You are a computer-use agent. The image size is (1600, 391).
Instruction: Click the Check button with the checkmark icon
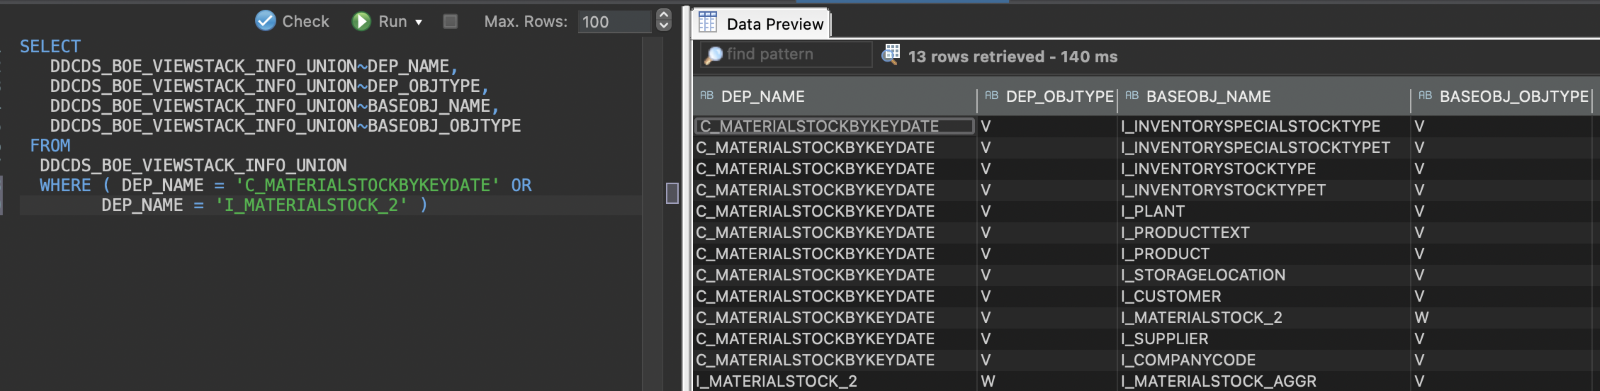[292, 21]
